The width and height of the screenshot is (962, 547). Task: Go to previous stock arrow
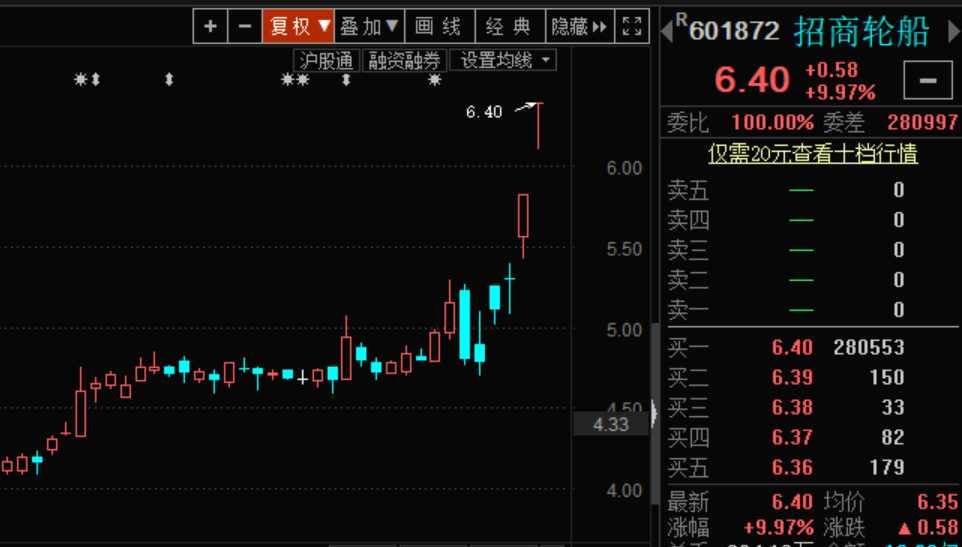666,32
